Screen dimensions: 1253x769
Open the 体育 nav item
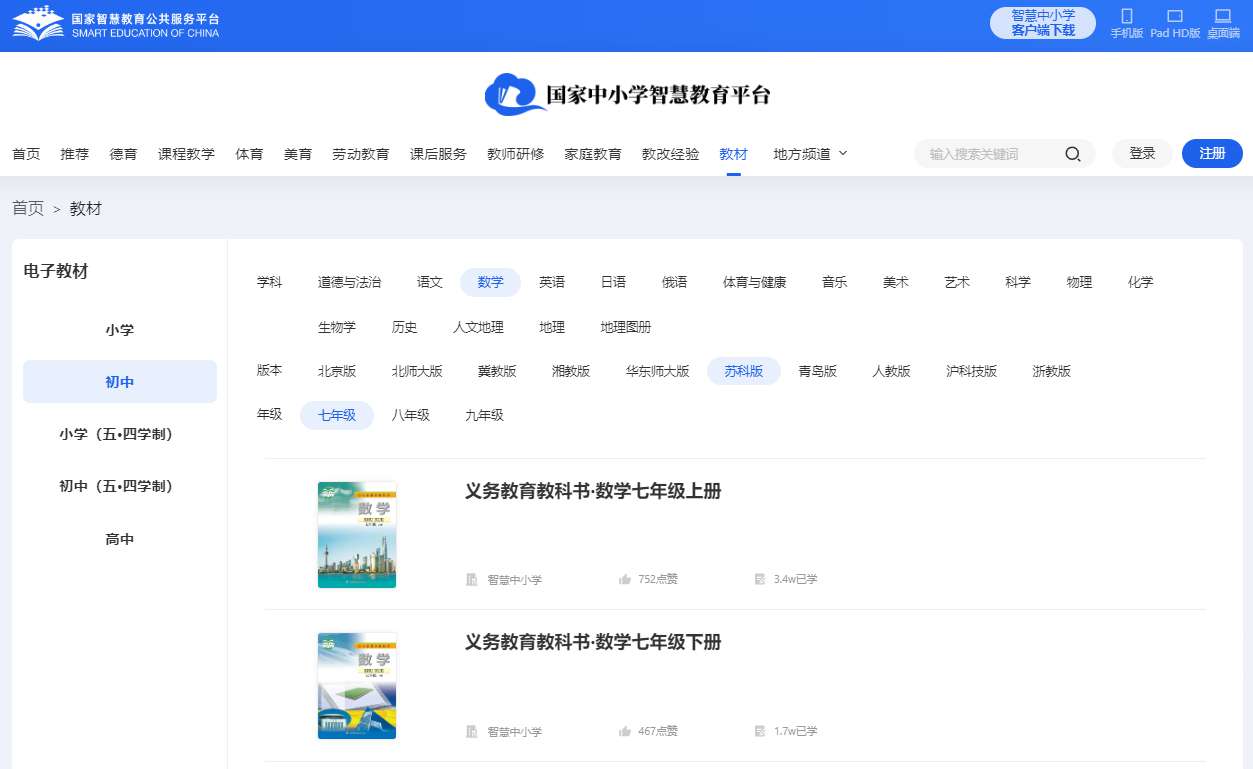click(x=249, y=154)
